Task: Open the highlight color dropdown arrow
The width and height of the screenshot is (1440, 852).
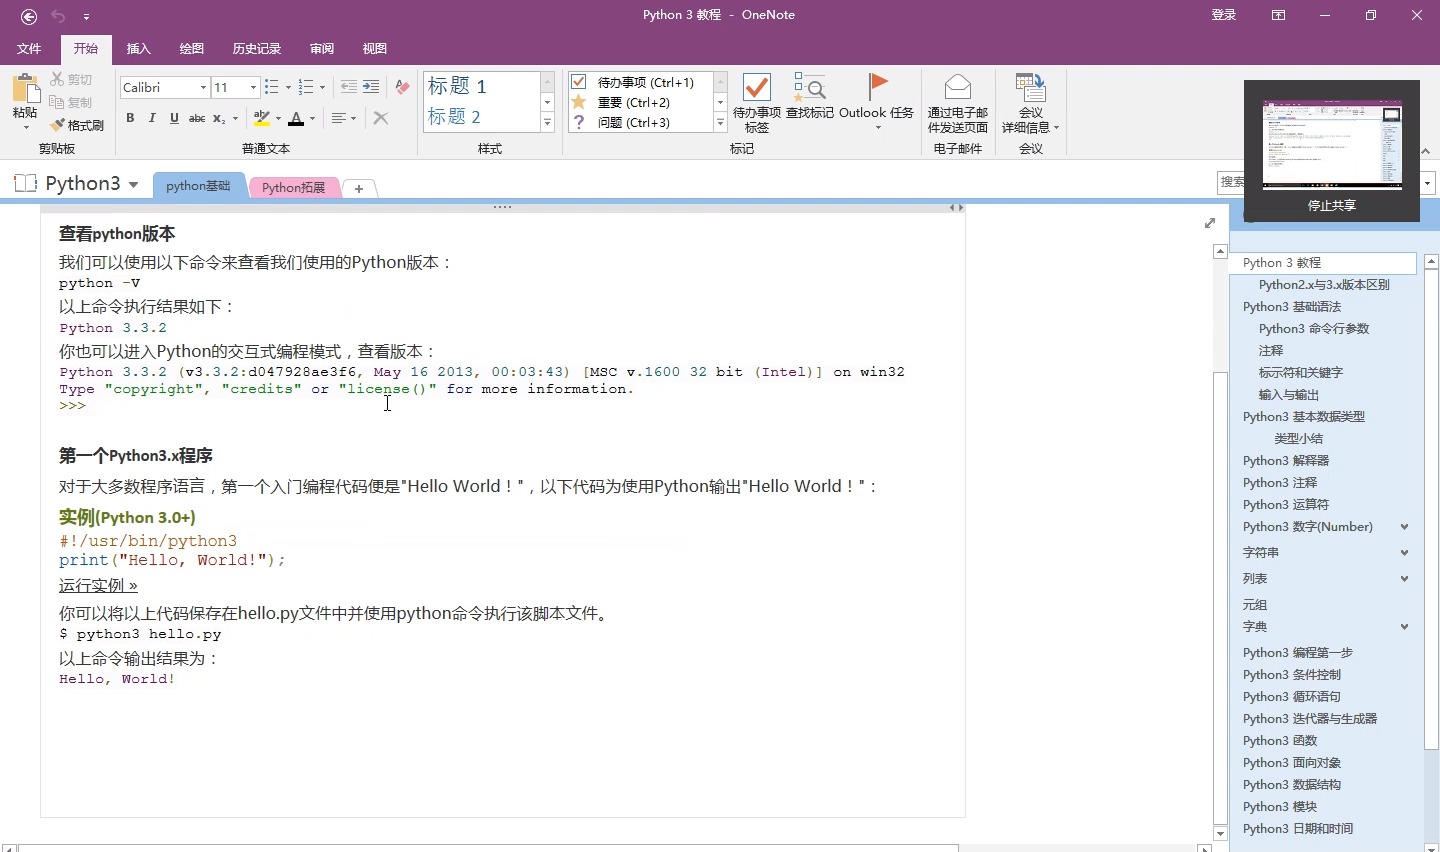Action: [x=278, y=118]
